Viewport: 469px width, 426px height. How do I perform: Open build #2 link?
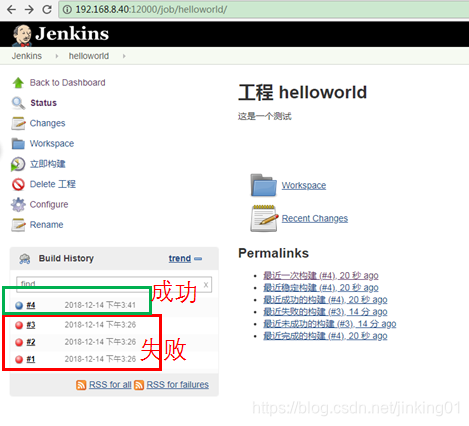click(x=31, y=342)
